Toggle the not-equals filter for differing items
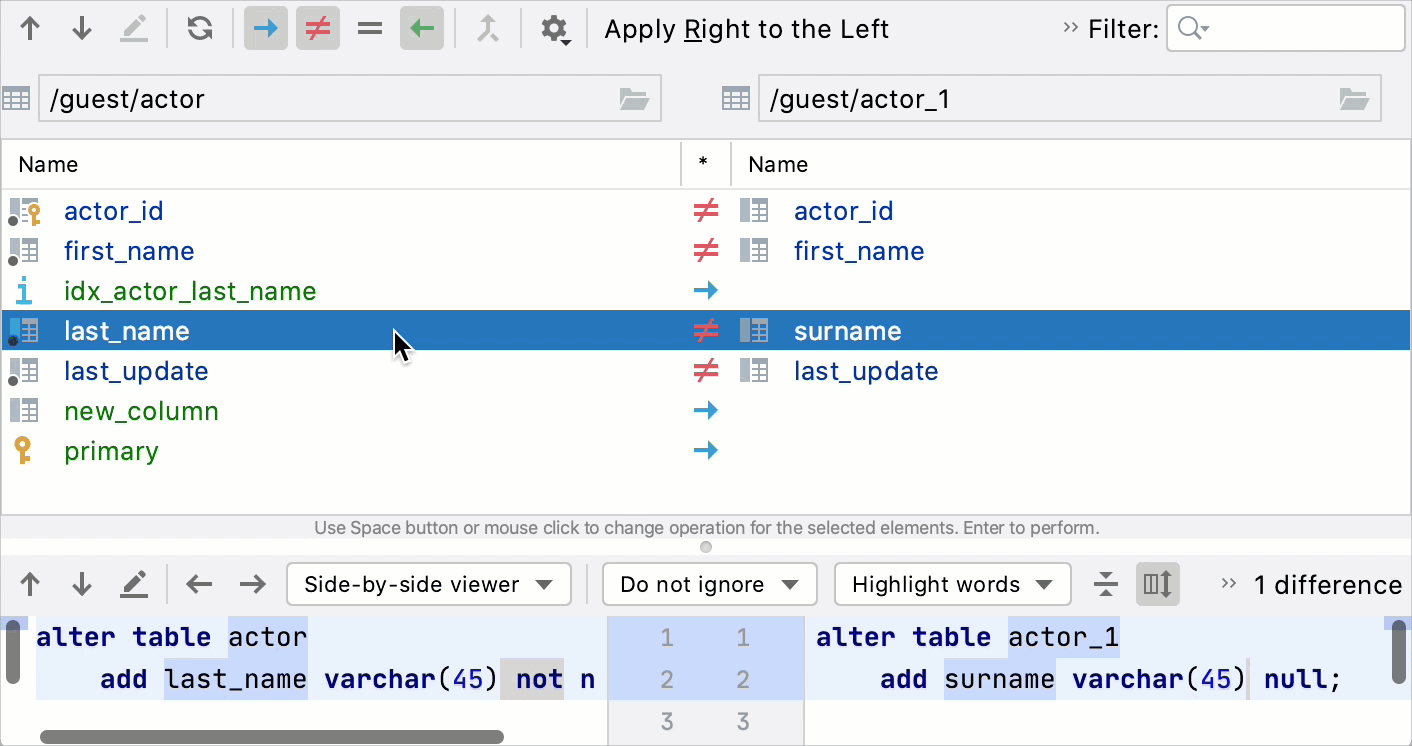 [x=317, y=28]
